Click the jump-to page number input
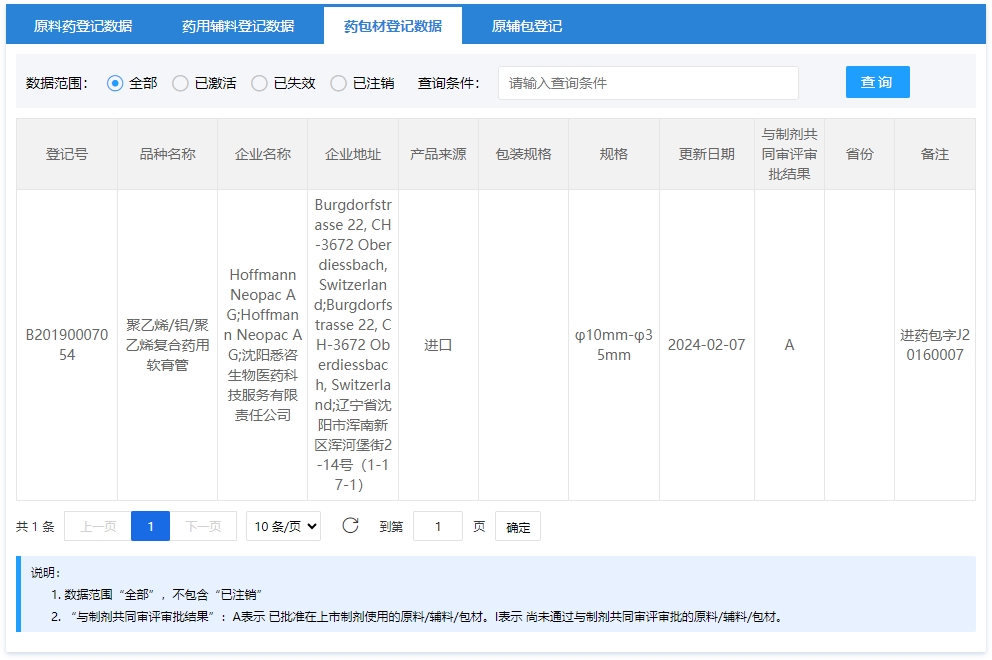The width and height of the screenshot is (992, 660). pos(437,526)
